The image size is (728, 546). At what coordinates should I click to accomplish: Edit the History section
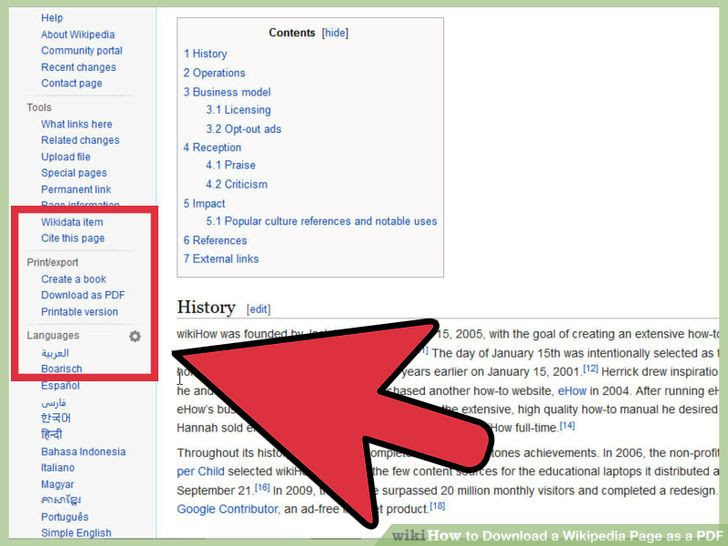(258, 309)
